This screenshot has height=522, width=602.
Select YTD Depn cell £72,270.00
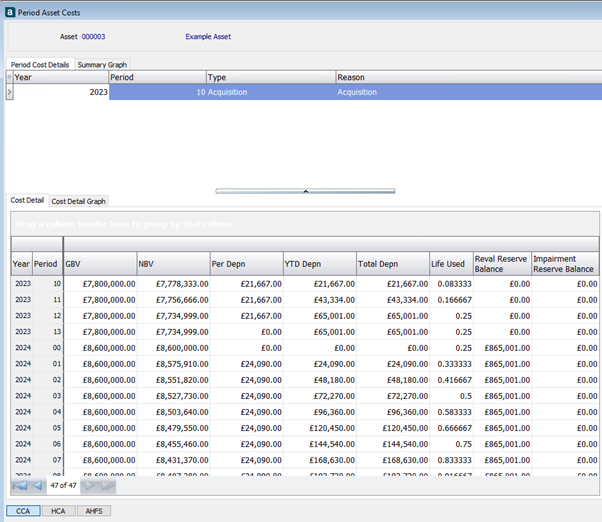click(x=320, y=396)
